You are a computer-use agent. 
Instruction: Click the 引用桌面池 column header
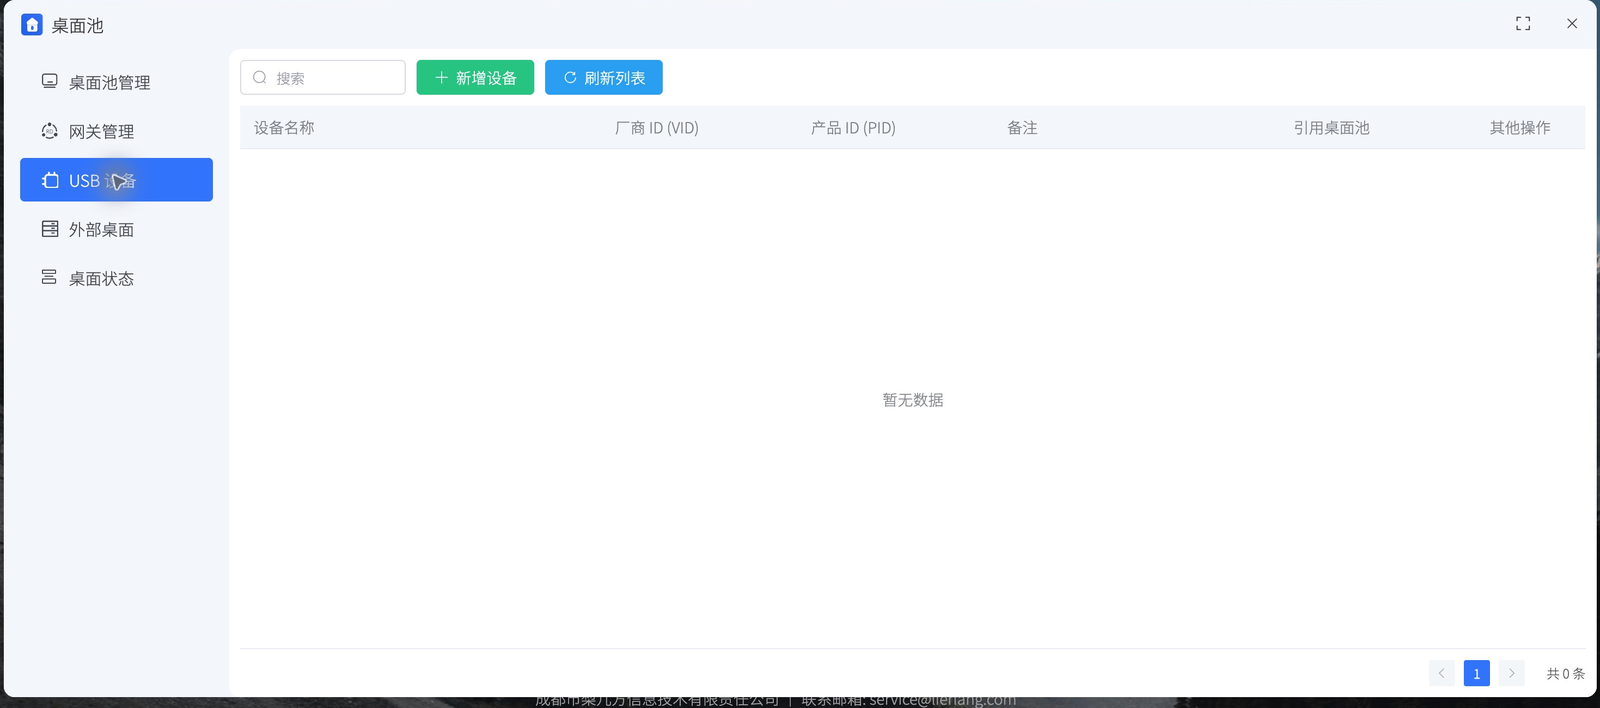pos(1331,128)
